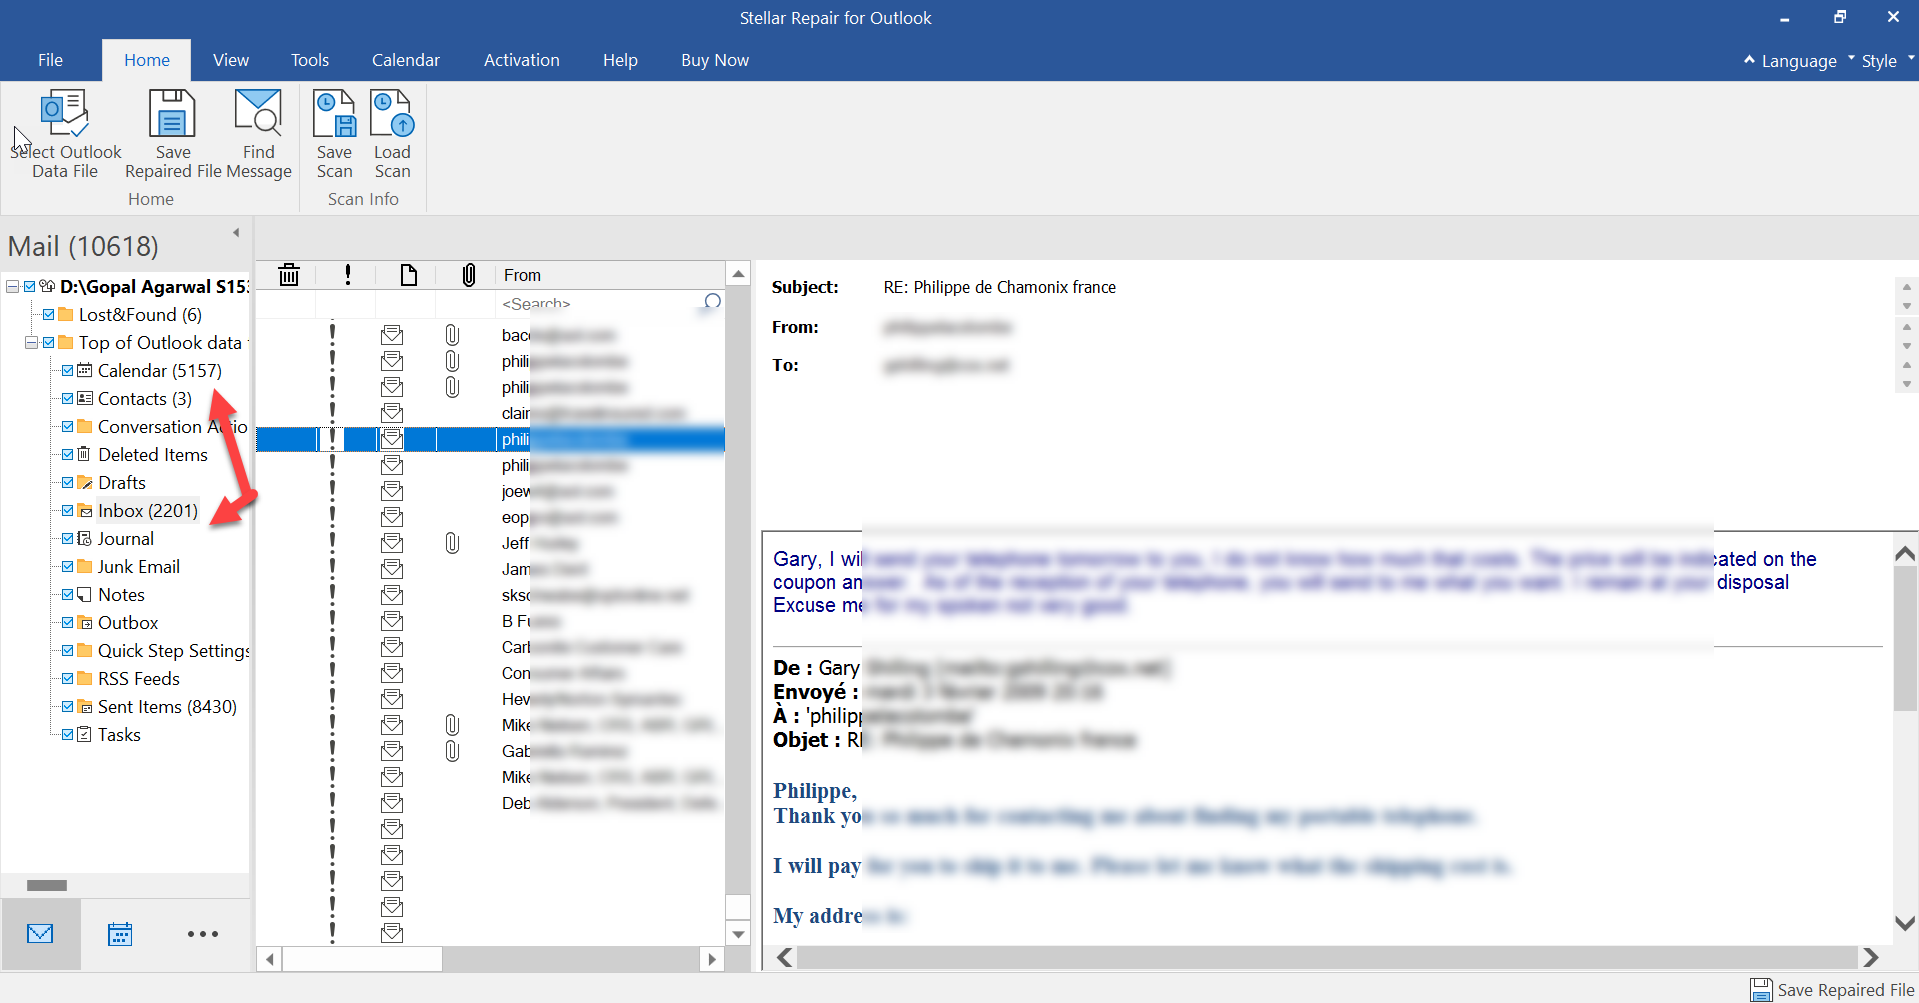The height and width of the screenshot is (1003, 1919).
Task: Click attachment icon on Gab message row
Action: [x=452, y=751]
